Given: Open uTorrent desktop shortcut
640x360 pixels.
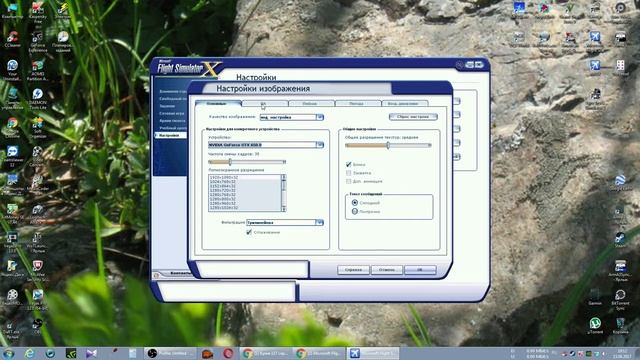Looking at the screenshot, I should point(595,325).
